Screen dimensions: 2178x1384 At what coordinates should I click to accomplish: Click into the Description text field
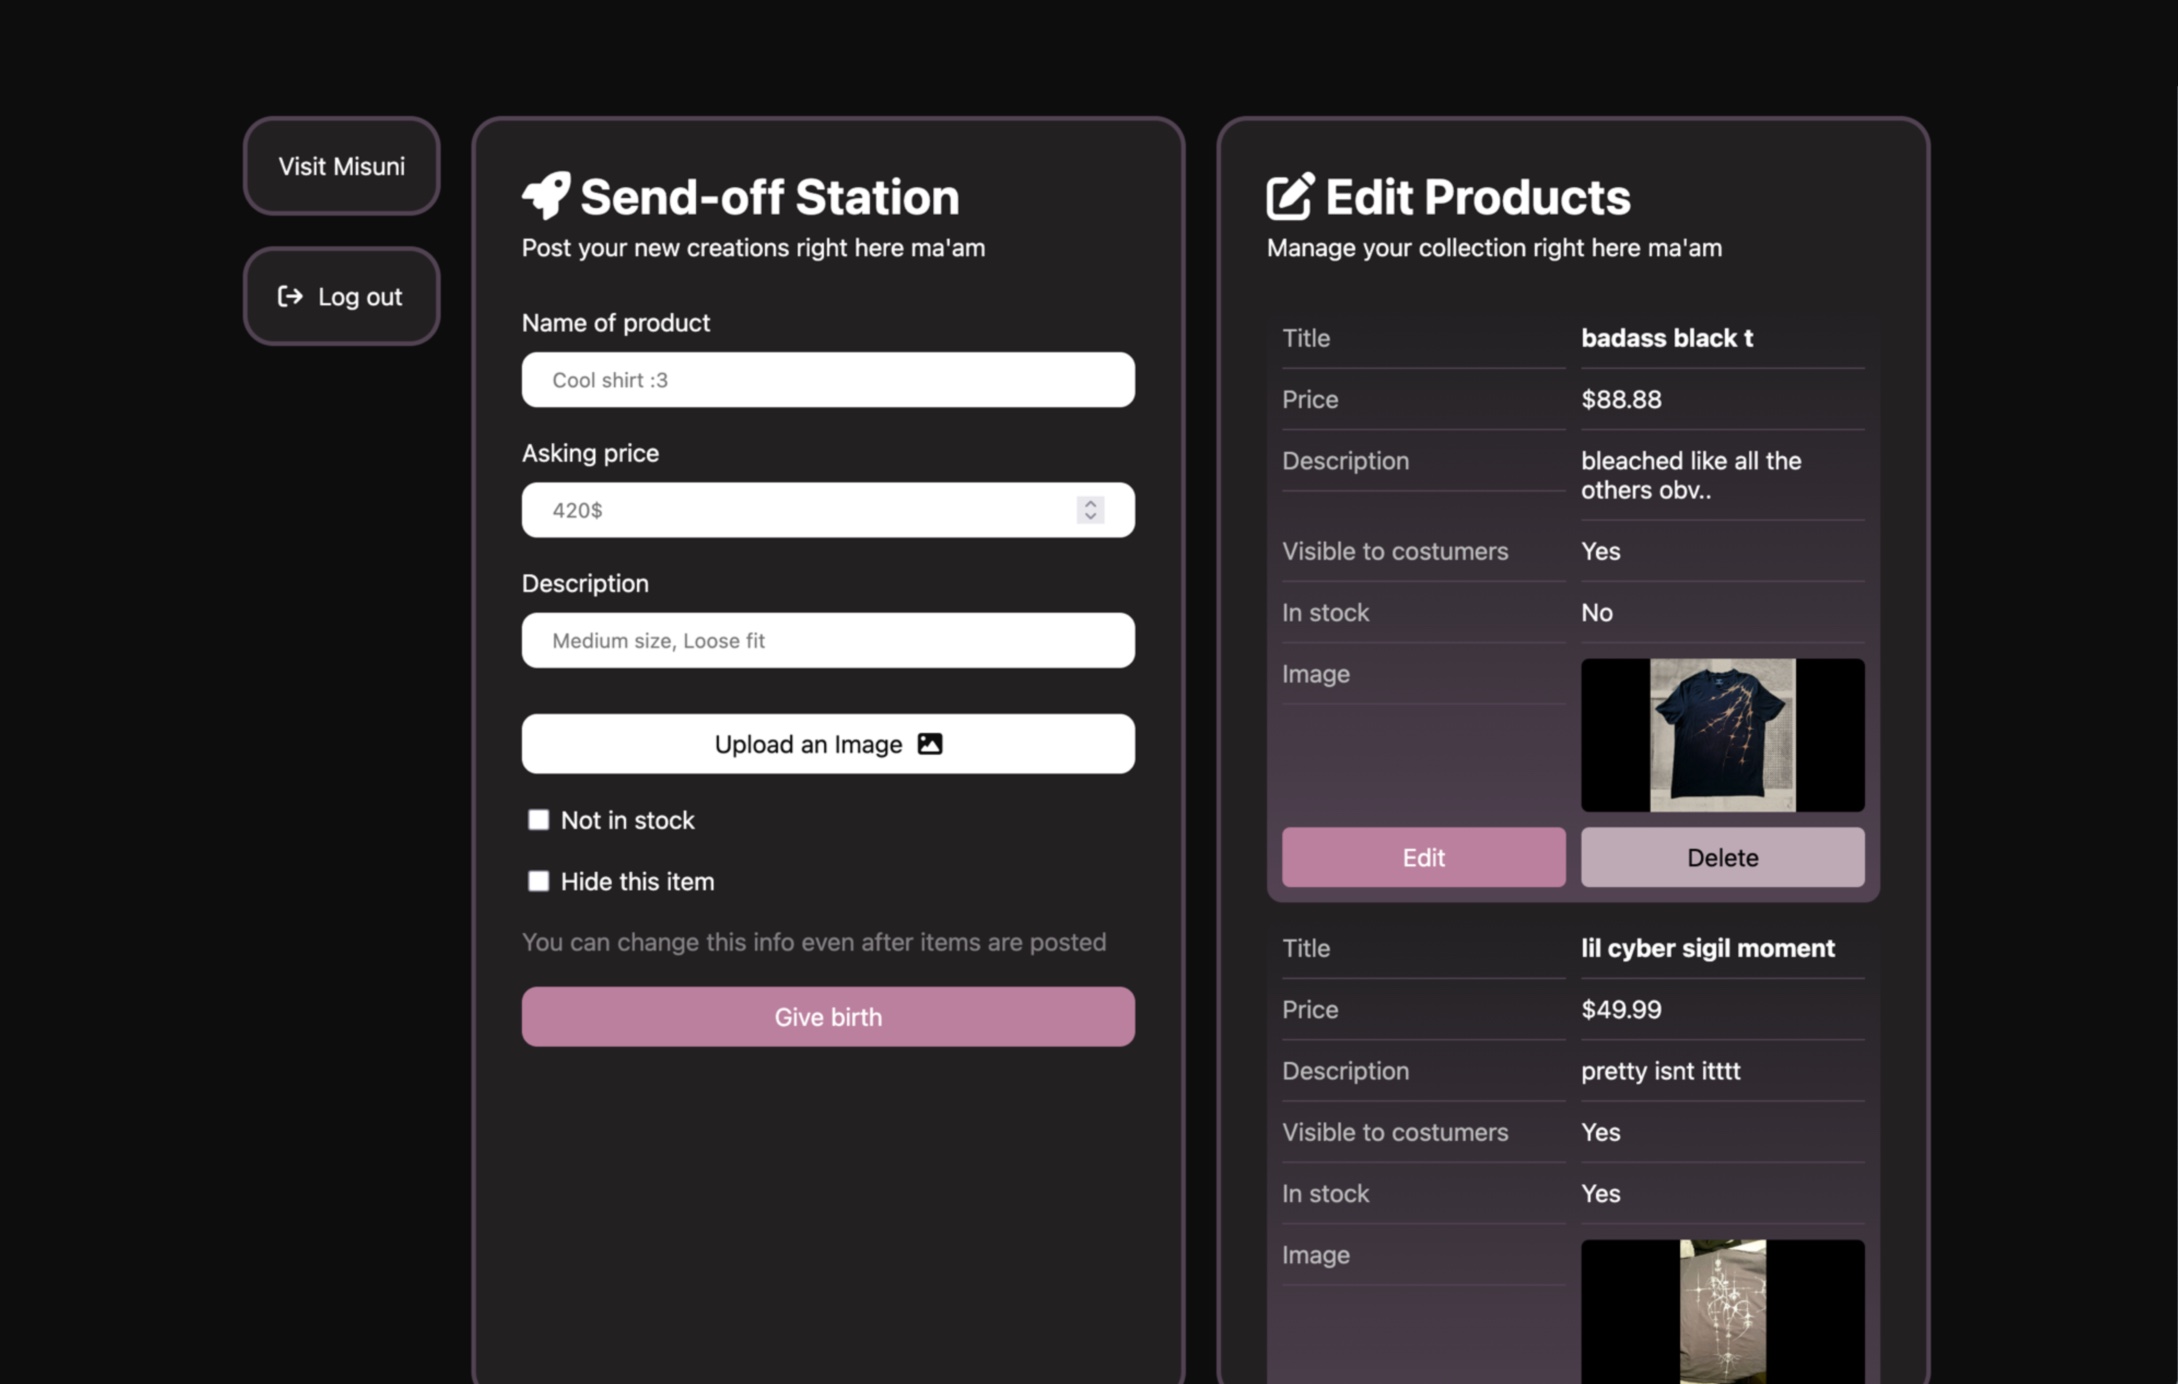[x=827, y=640]
